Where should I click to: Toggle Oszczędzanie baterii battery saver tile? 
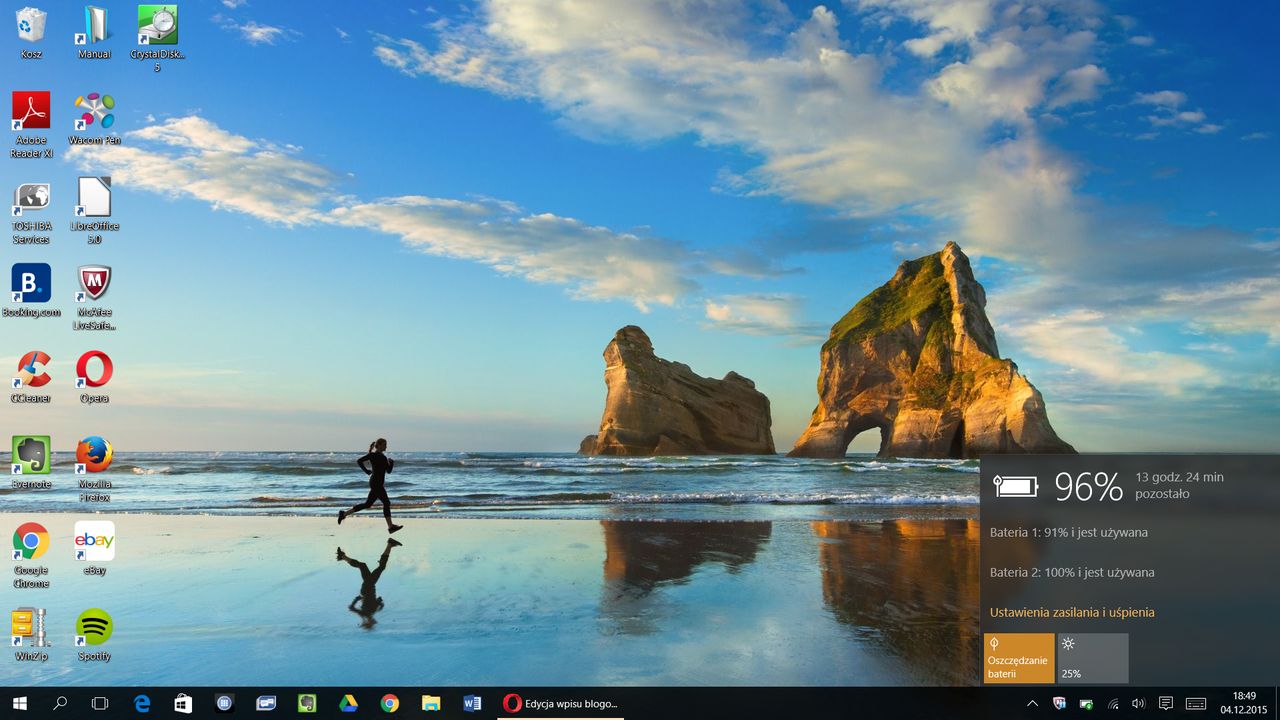click(1019, 658)
